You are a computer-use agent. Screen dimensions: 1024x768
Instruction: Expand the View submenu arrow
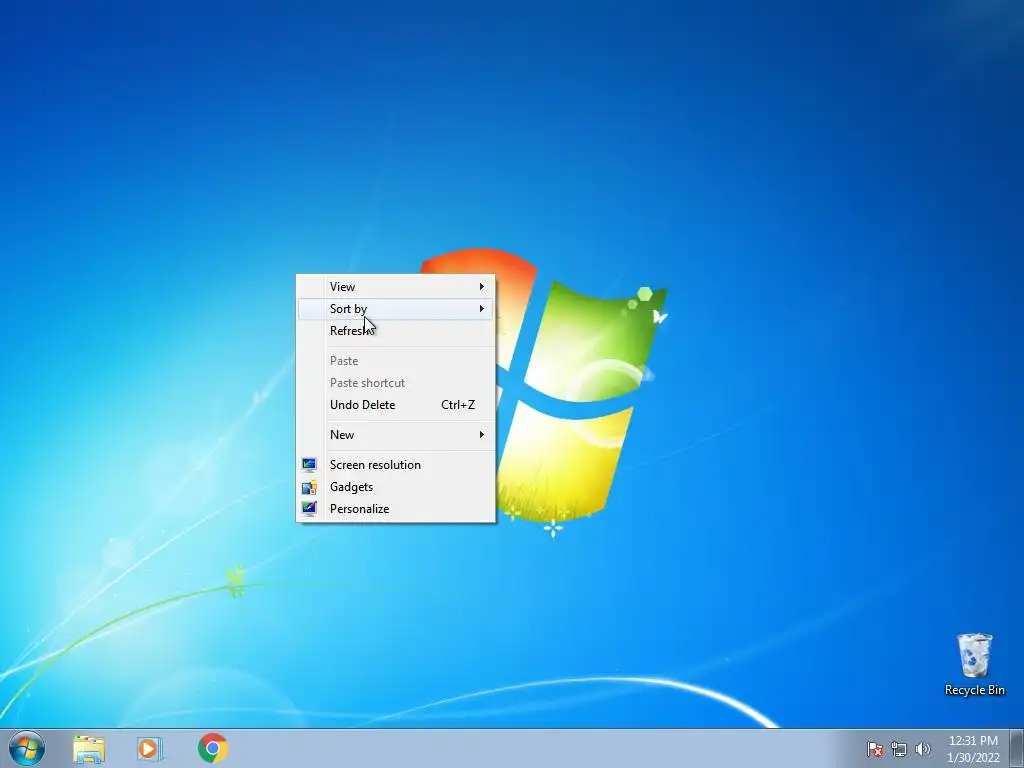482,287
